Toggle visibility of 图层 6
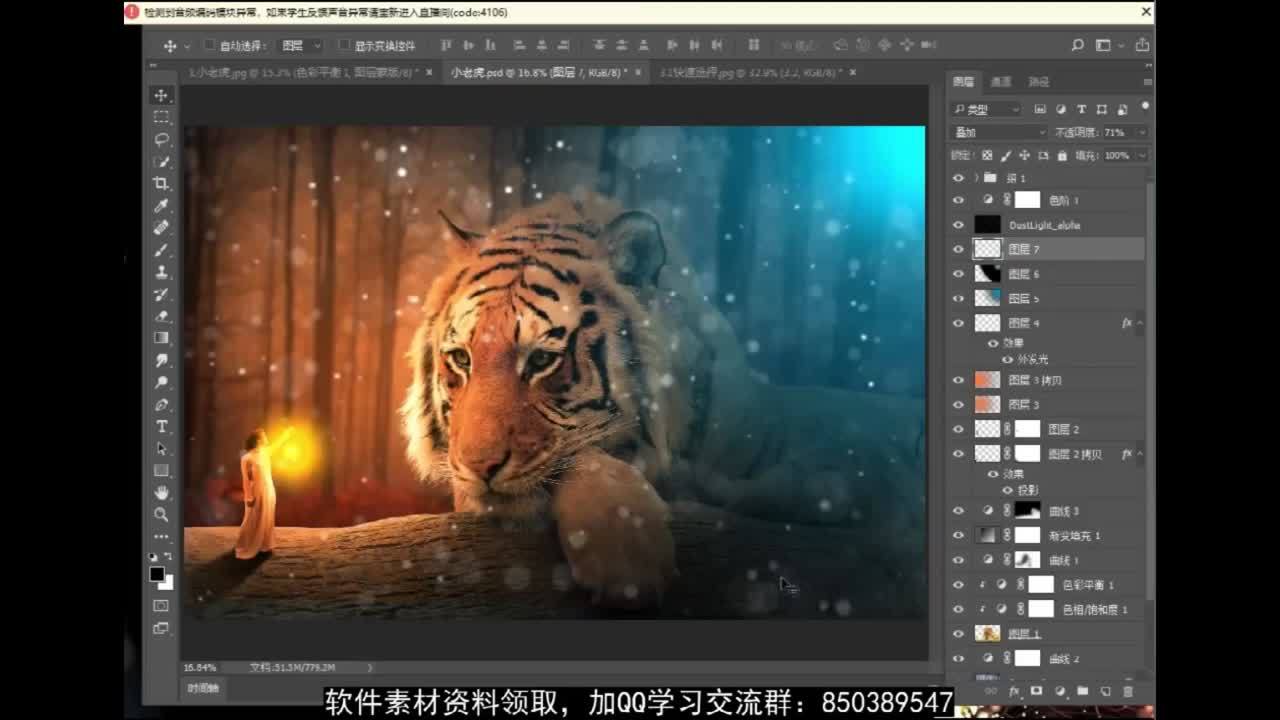This screenshot has height=720, width=1280. coord(958,274)
